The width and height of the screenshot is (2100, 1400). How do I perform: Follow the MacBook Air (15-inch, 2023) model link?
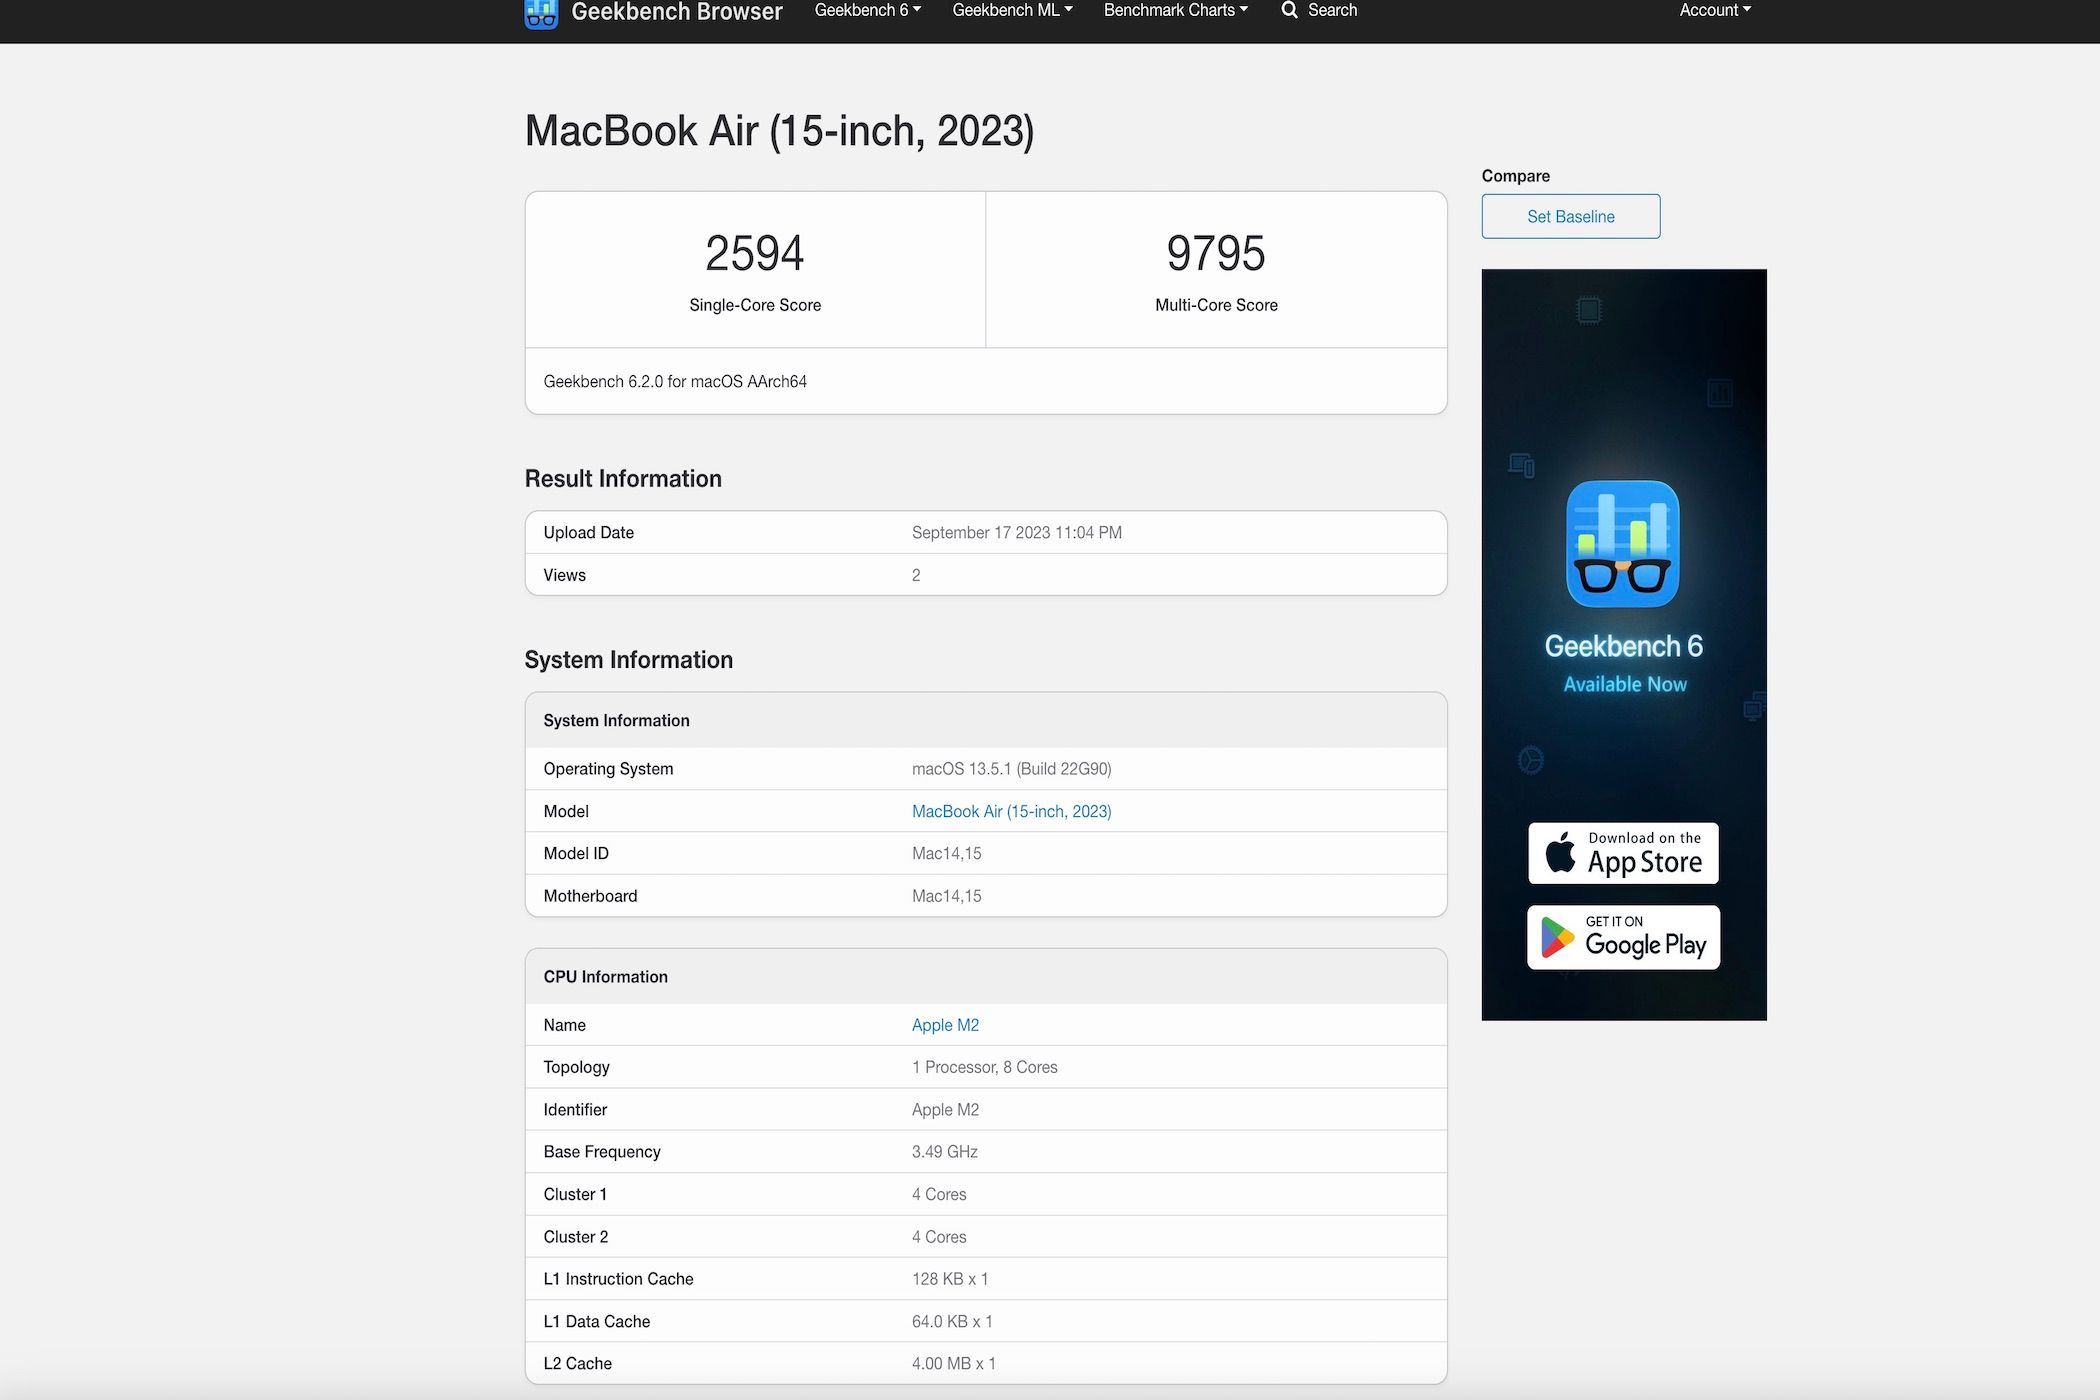coord(1011,811)
